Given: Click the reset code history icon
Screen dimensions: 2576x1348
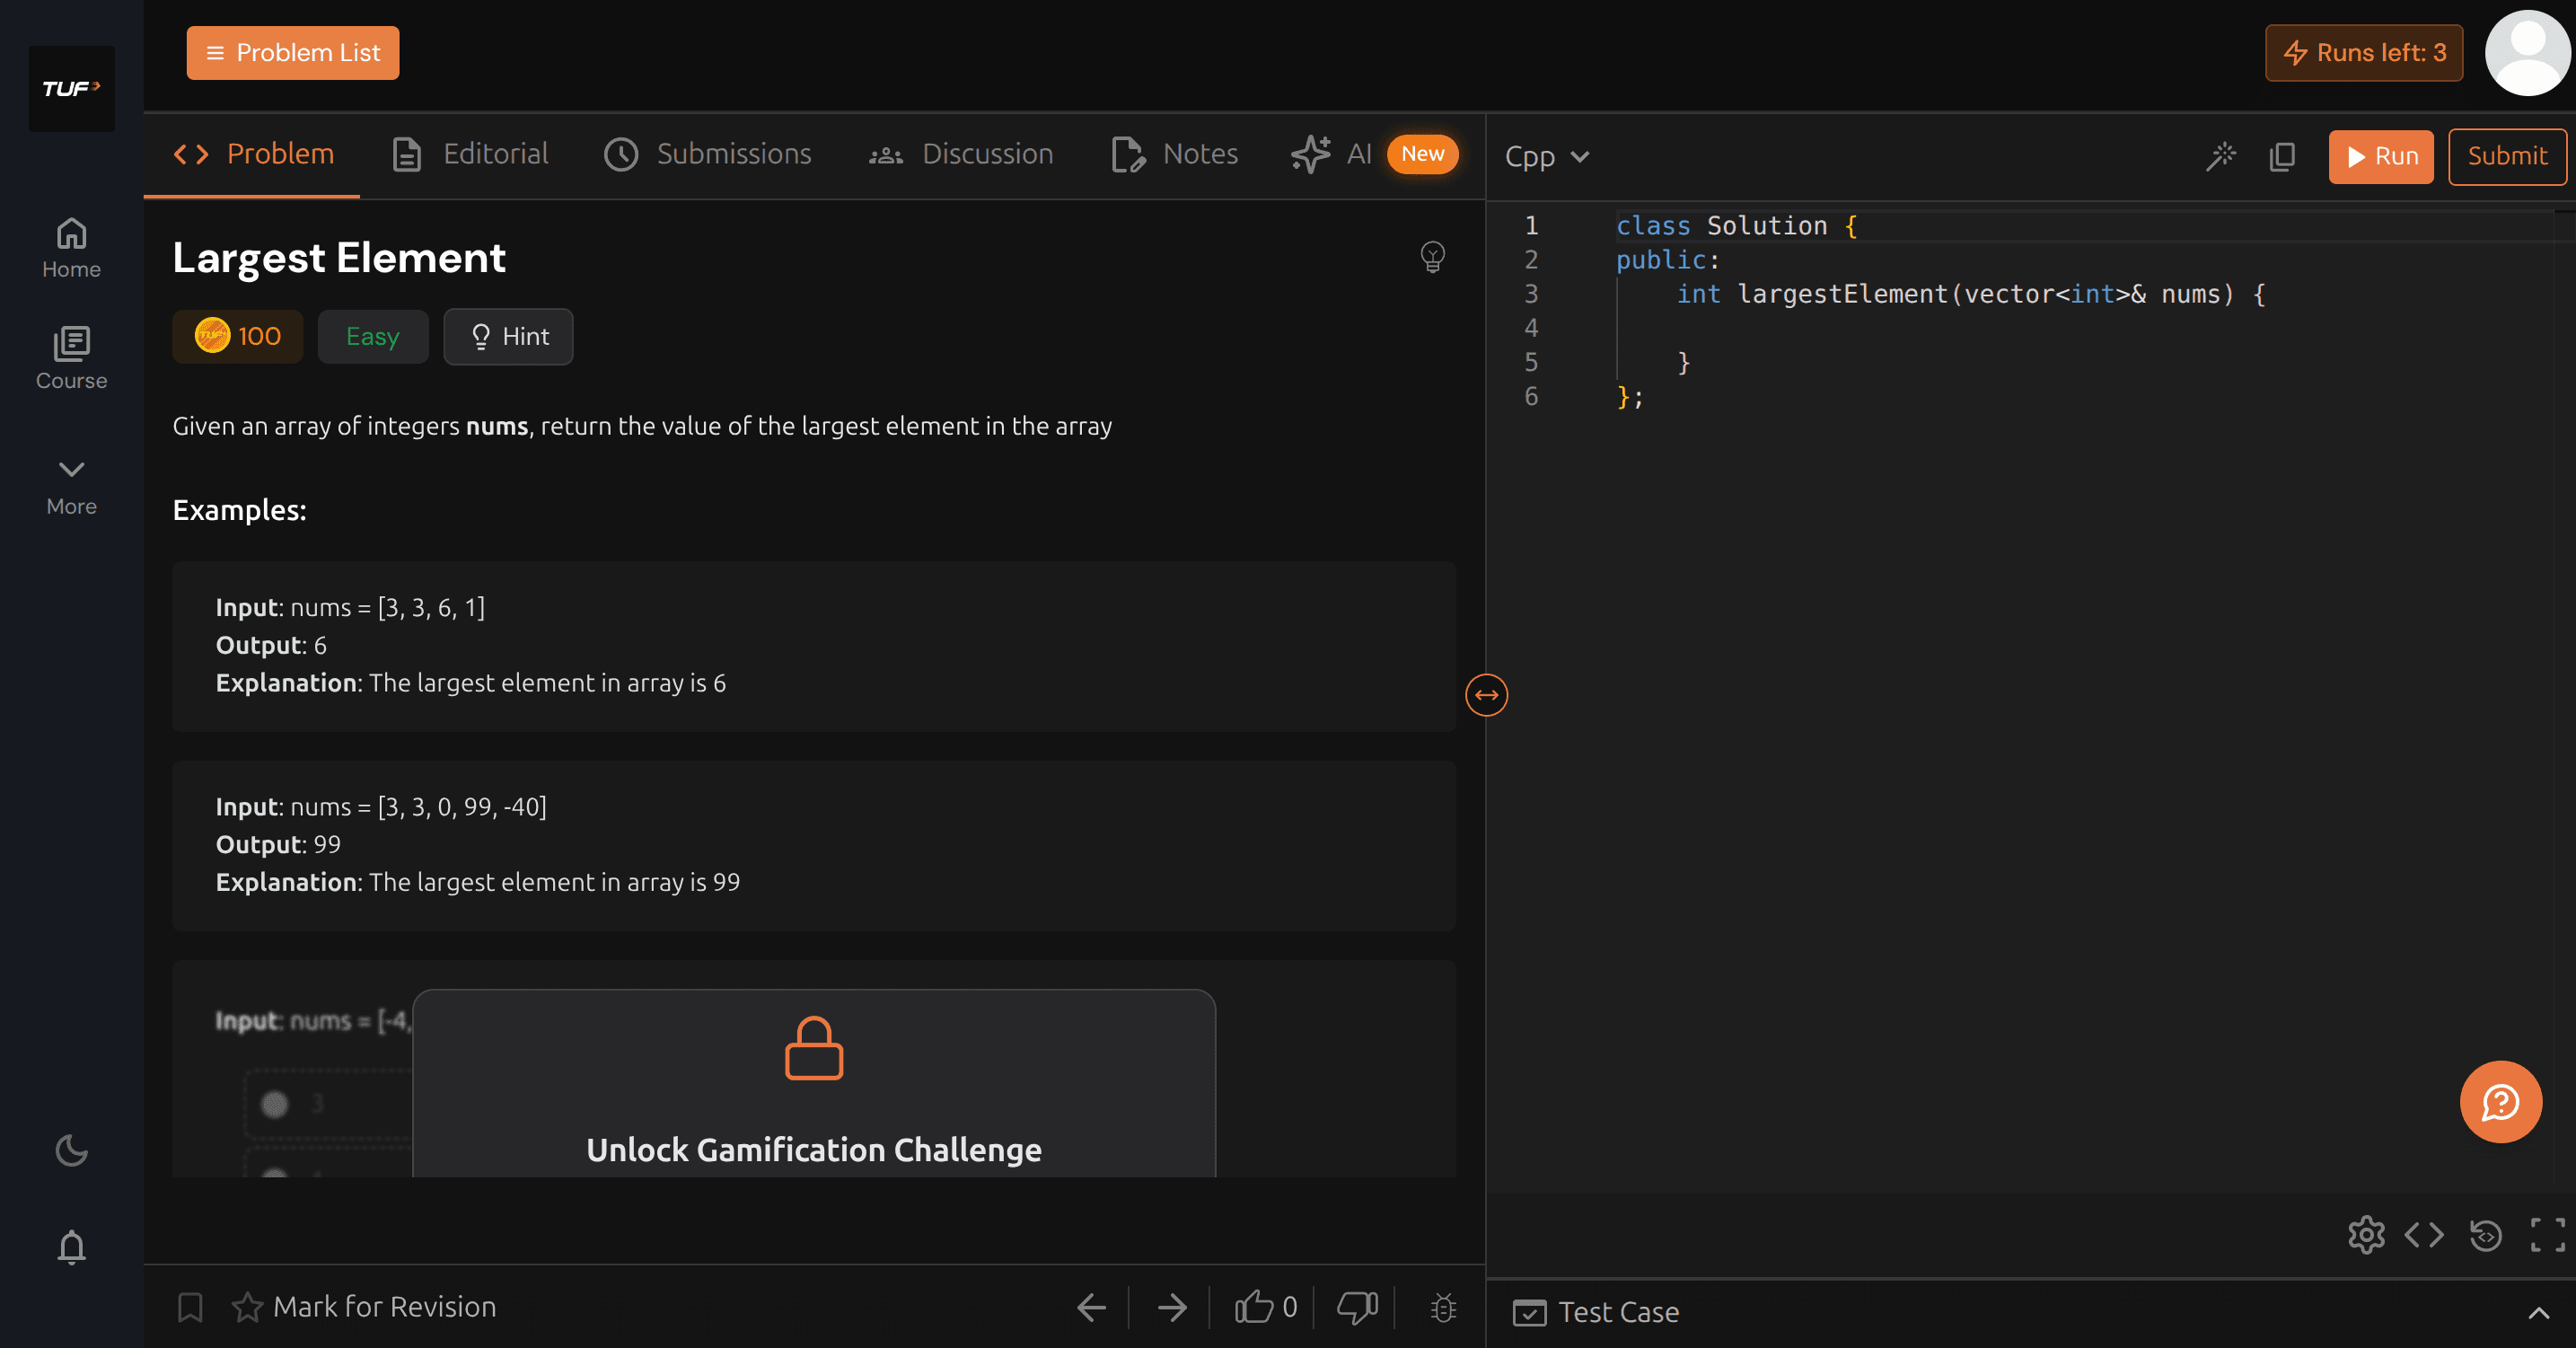Looking at the screenshot, I should (2485, 1235).
